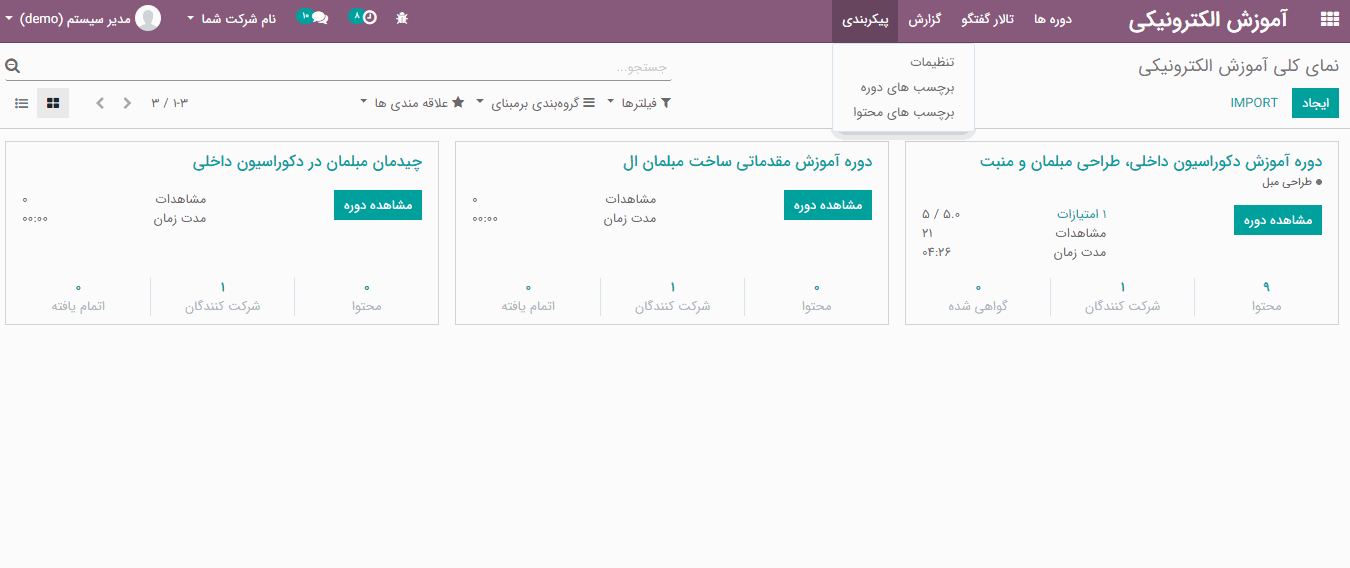This screenshot has width=1350, height=568.
Task: Open the activities clock icon
Action: (x=368, y=18)
